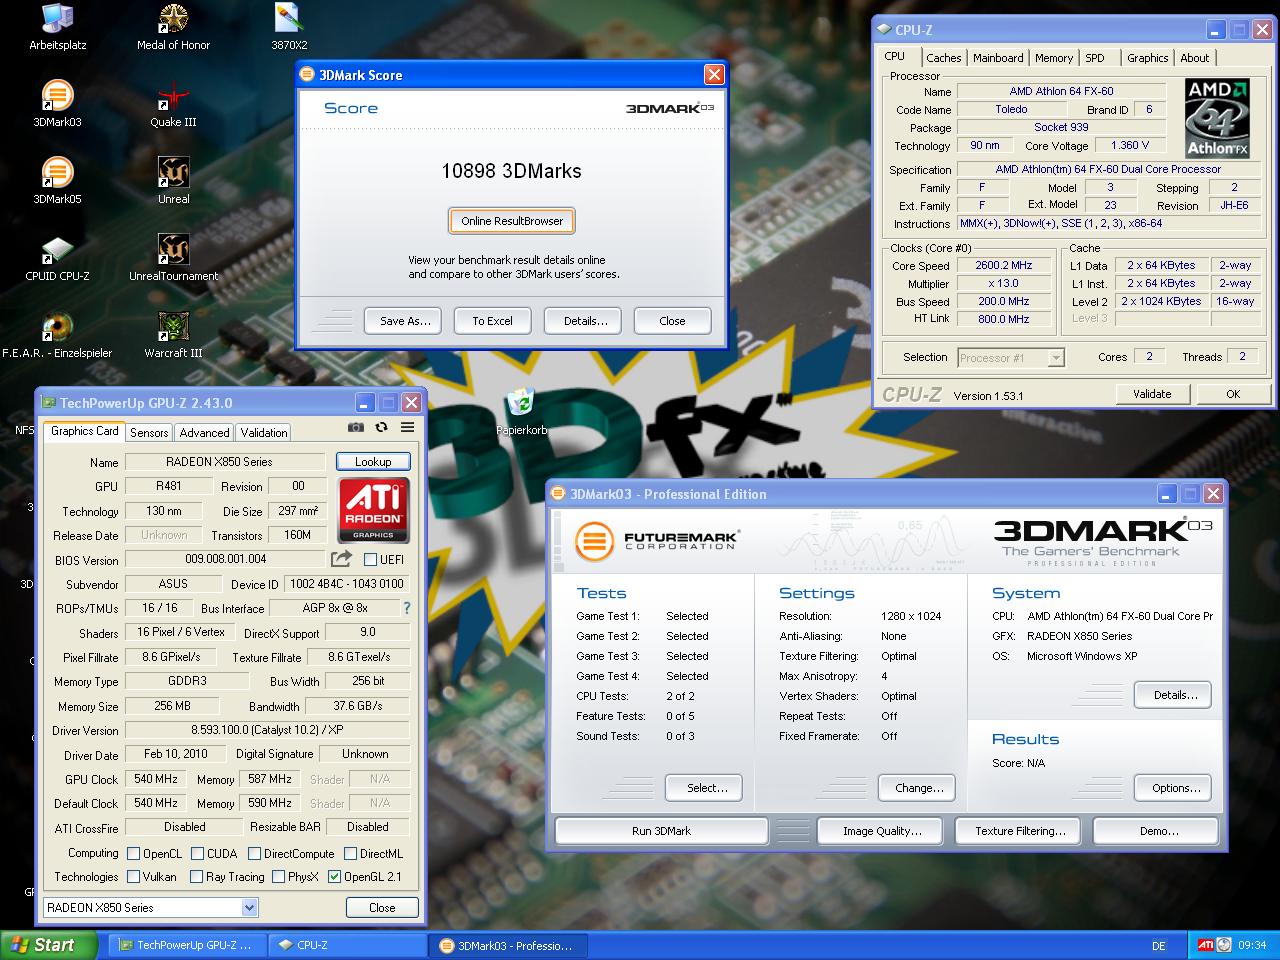The width and height of the screenshot is (1280, 960).
Task: Switch to the Advanced tab in GPU-Z
Action: (204, 433)
